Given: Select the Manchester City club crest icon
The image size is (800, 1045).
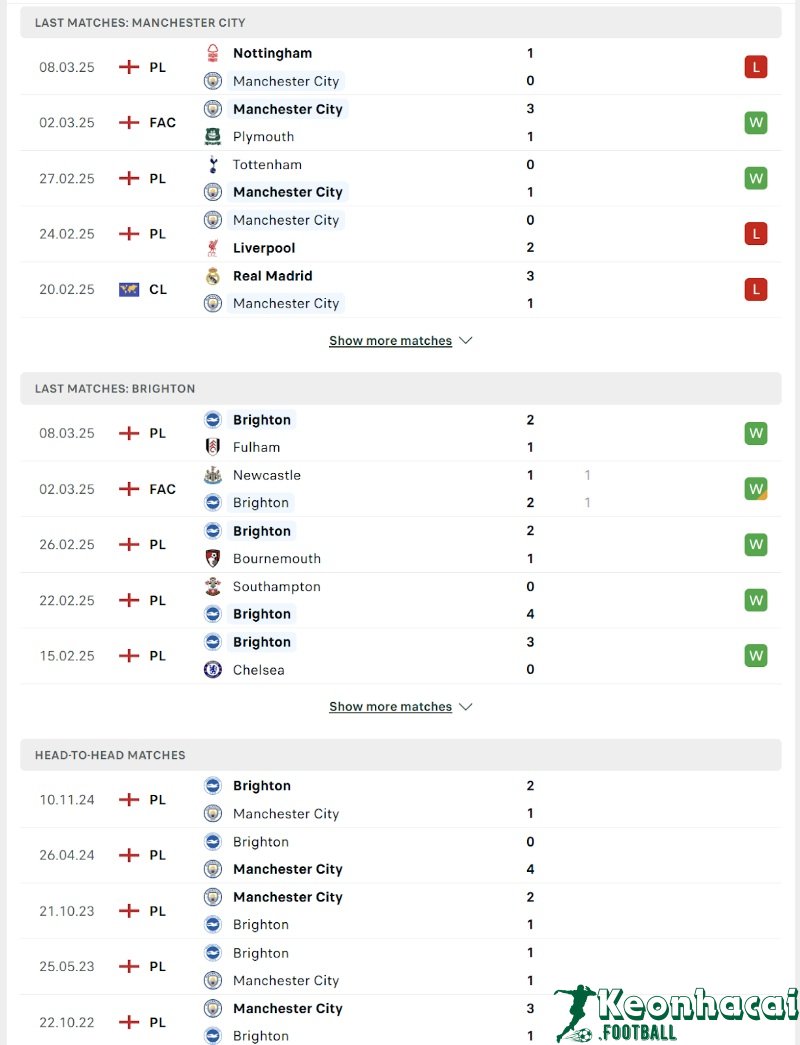Looking at the screenshot, I should click(x=212, y=81).
